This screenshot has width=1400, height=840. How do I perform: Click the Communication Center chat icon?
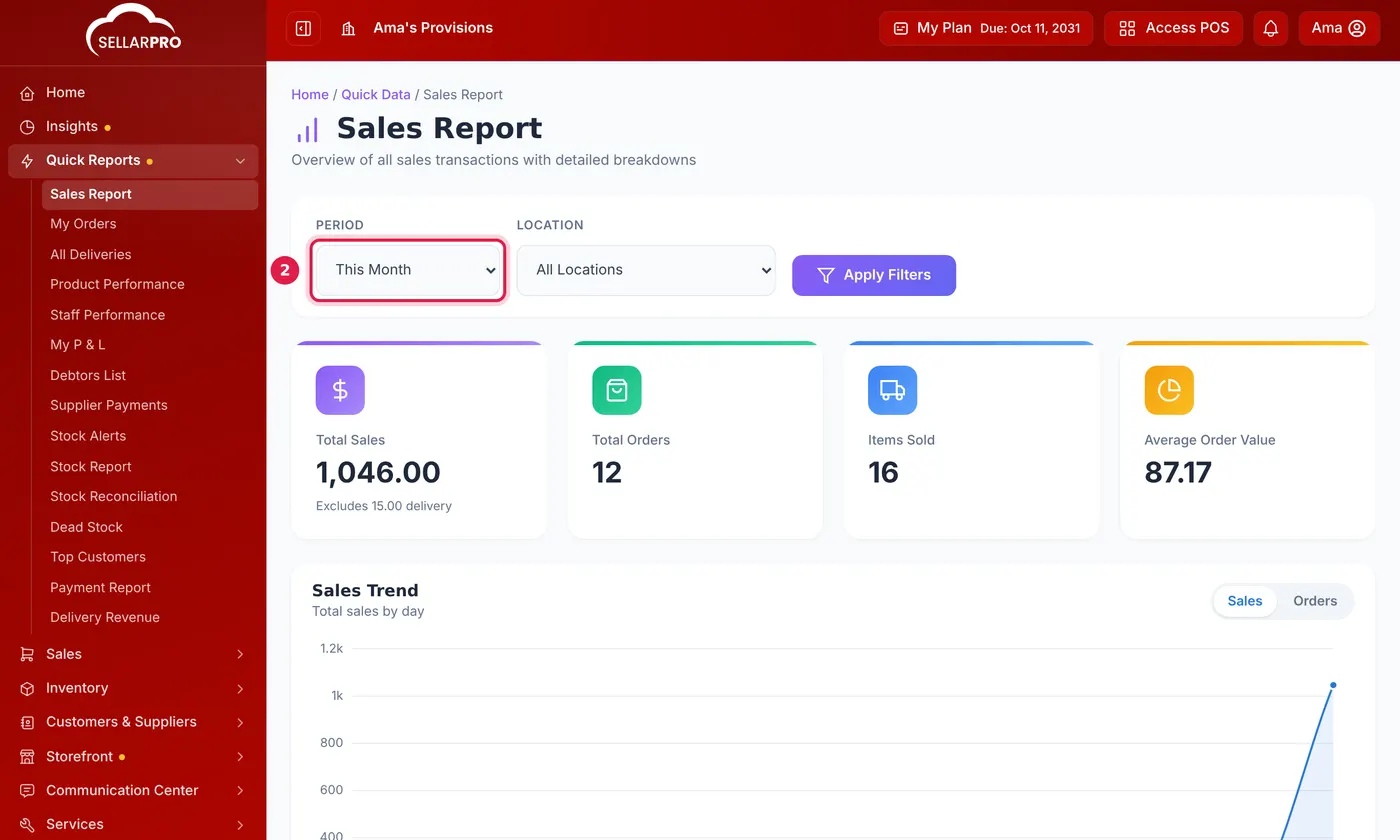pyautogui.click(x=27, y=791)
